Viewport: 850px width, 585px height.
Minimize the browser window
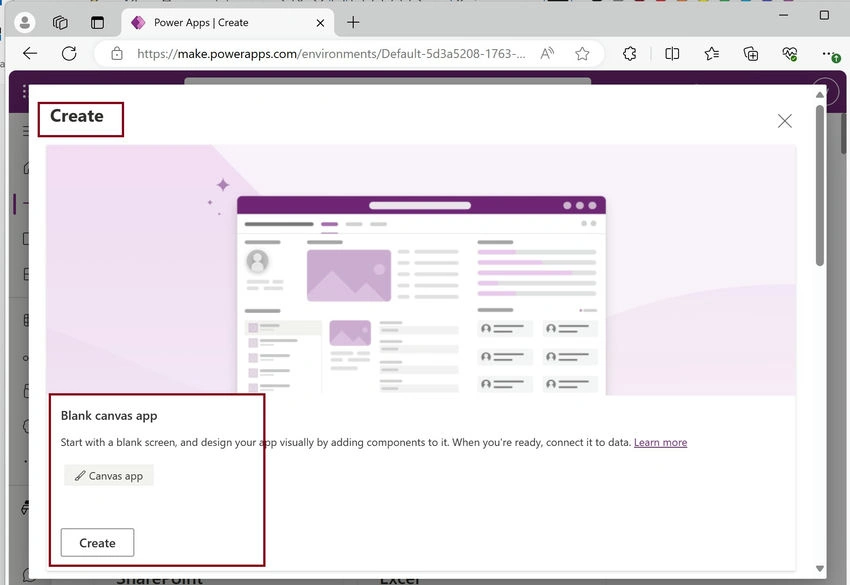(x=783, y=15)
